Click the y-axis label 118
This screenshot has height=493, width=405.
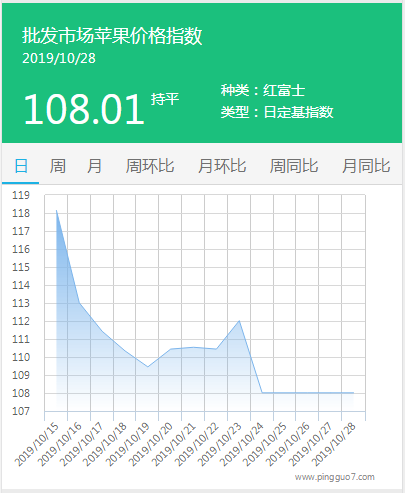(21, 213)
